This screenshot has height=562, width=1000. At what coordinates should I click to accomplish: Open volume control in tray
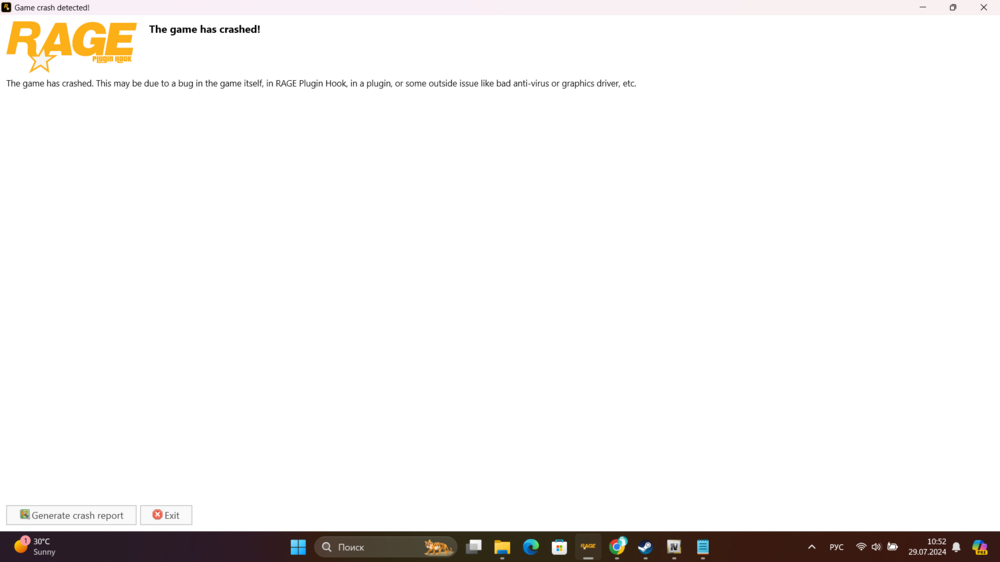click(x=876, y=547)
